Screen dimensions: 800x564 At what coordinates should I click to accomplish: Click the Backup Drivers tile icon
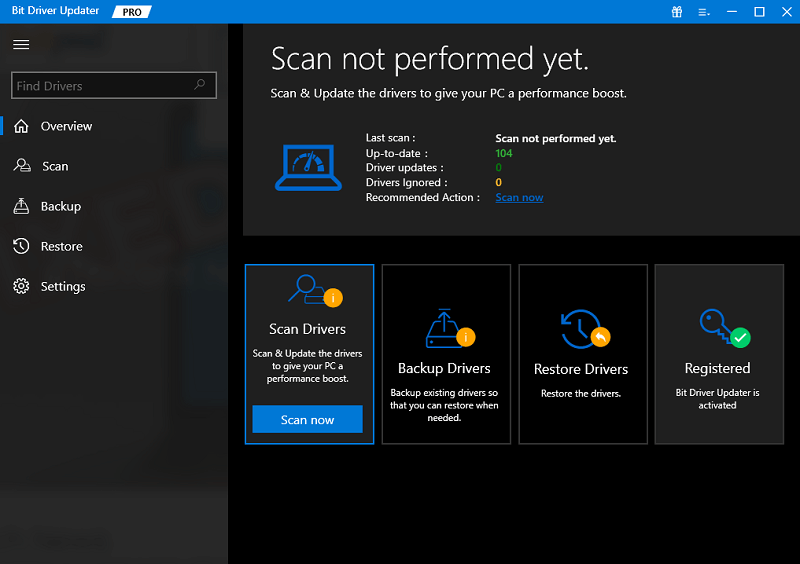click(x=447, y=329)
